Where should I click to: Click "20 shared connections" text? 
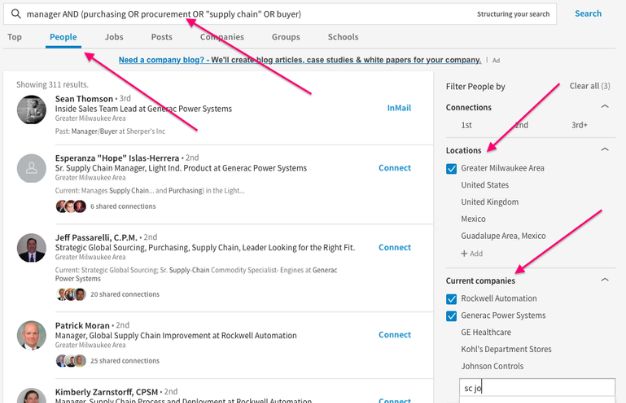[x=125, y=294]
